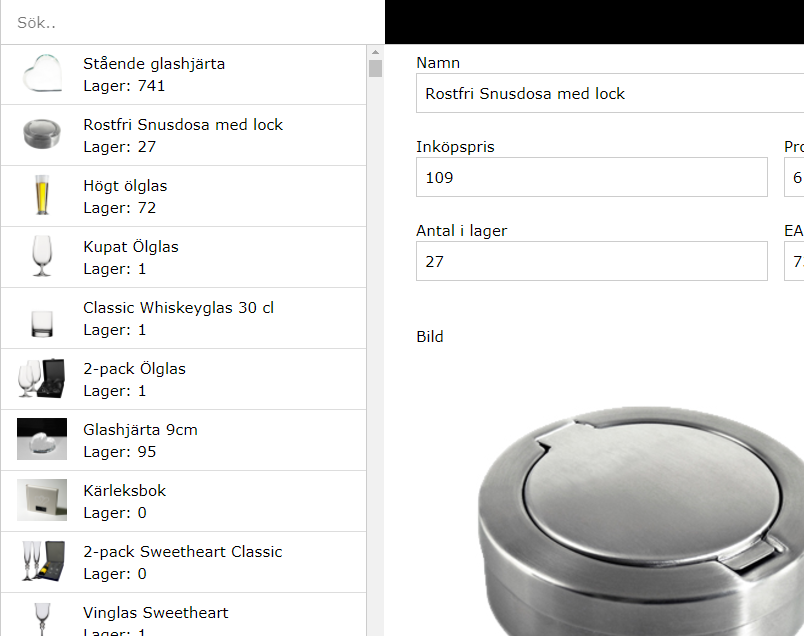Image resolution: width=804 pixels, height=636 pixels.
Task: Focus the Antal i lager field
Action: click(592, 262)
